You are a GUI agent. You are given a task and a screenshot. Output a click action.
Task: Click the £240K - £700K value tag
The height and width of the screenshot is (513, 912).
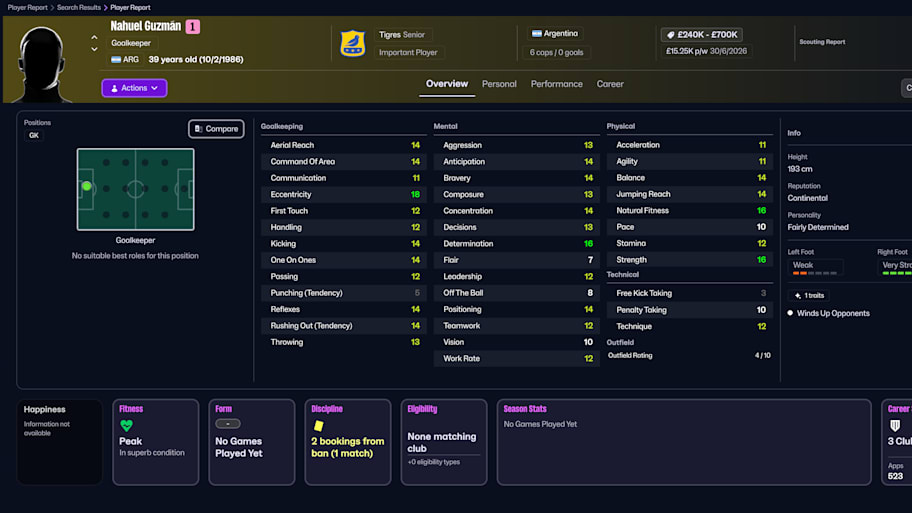pyautogui.click(x=701, y=35)
